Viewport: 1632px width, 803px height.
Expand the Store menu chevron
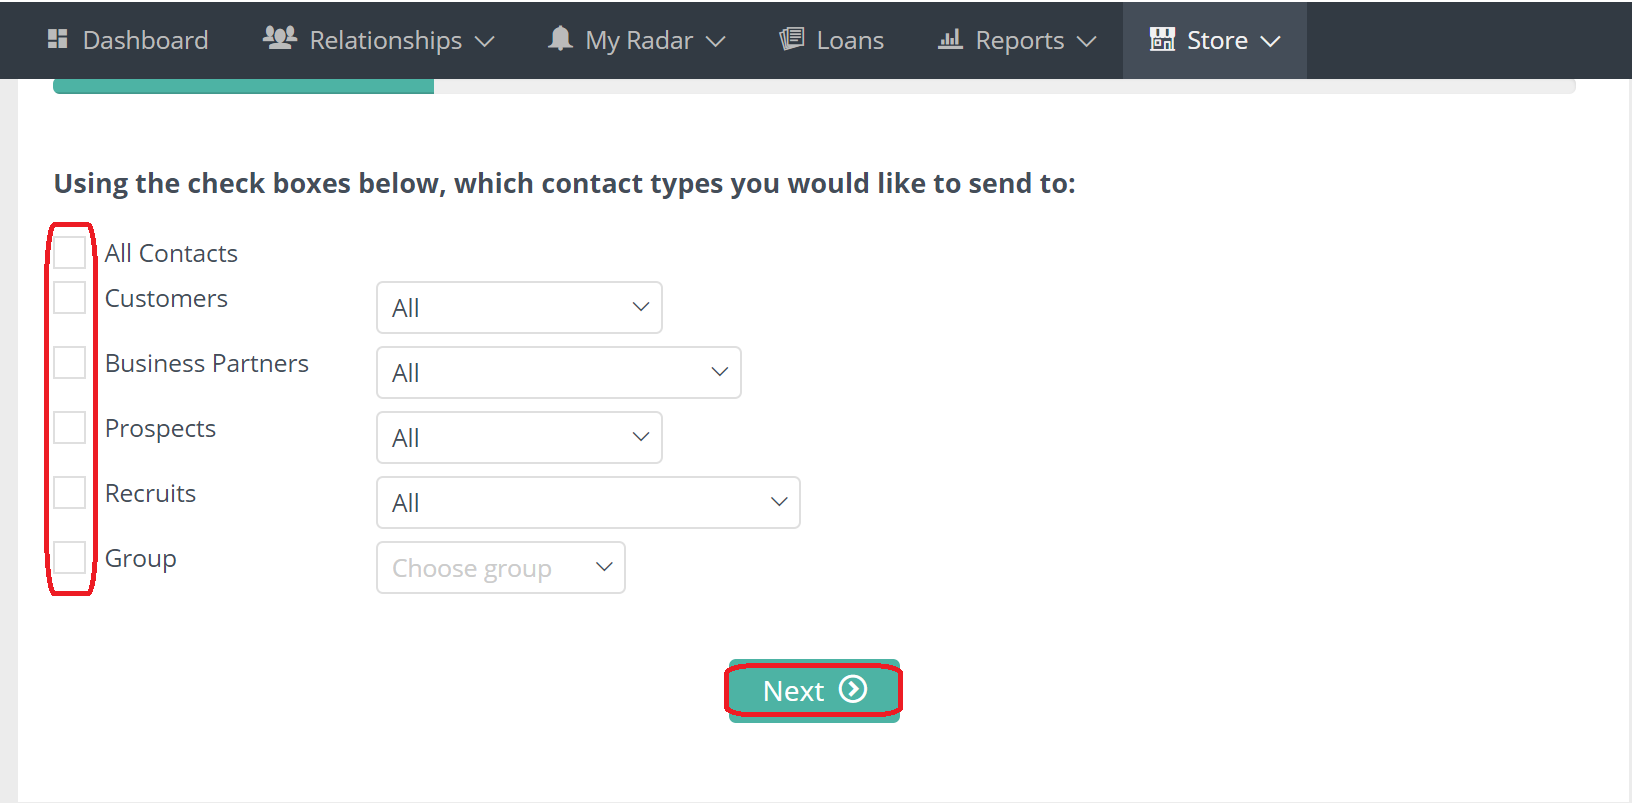(1271, 41)
